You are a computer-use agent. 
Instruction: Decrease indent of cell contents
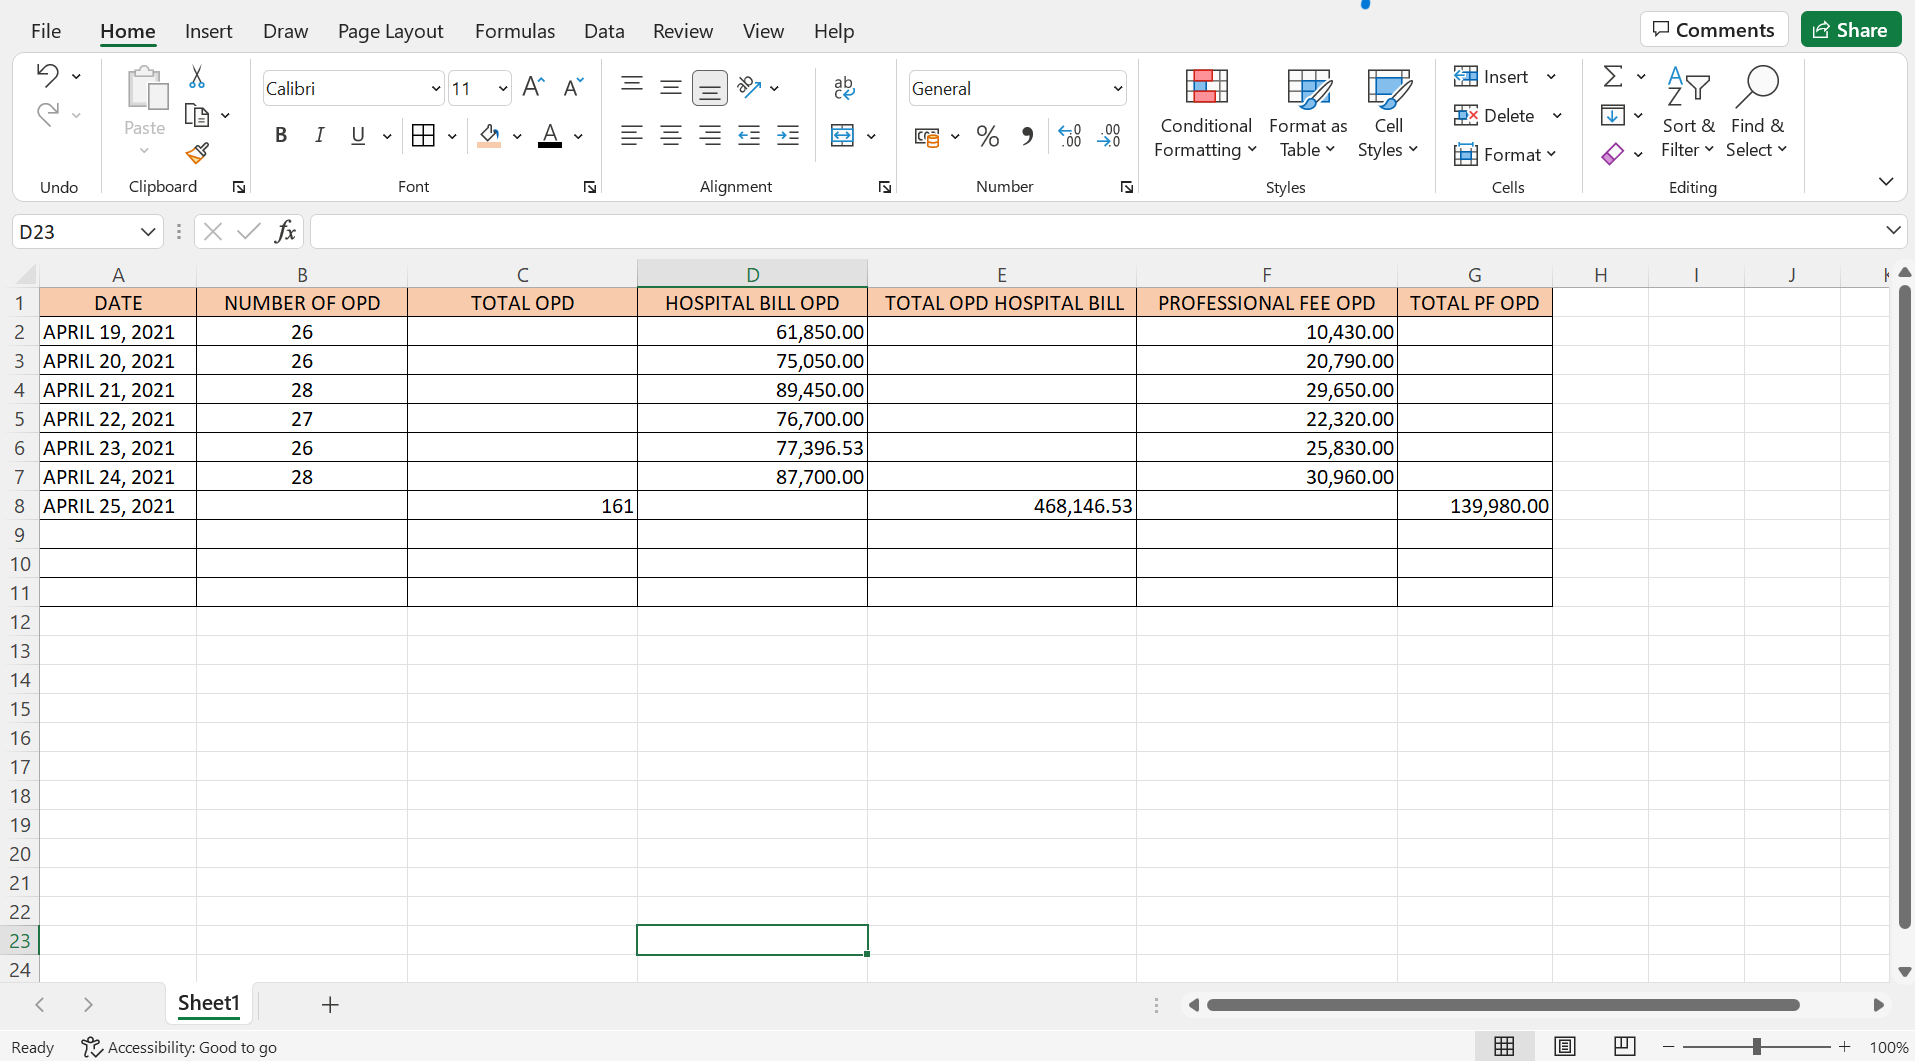coord(749,136)
